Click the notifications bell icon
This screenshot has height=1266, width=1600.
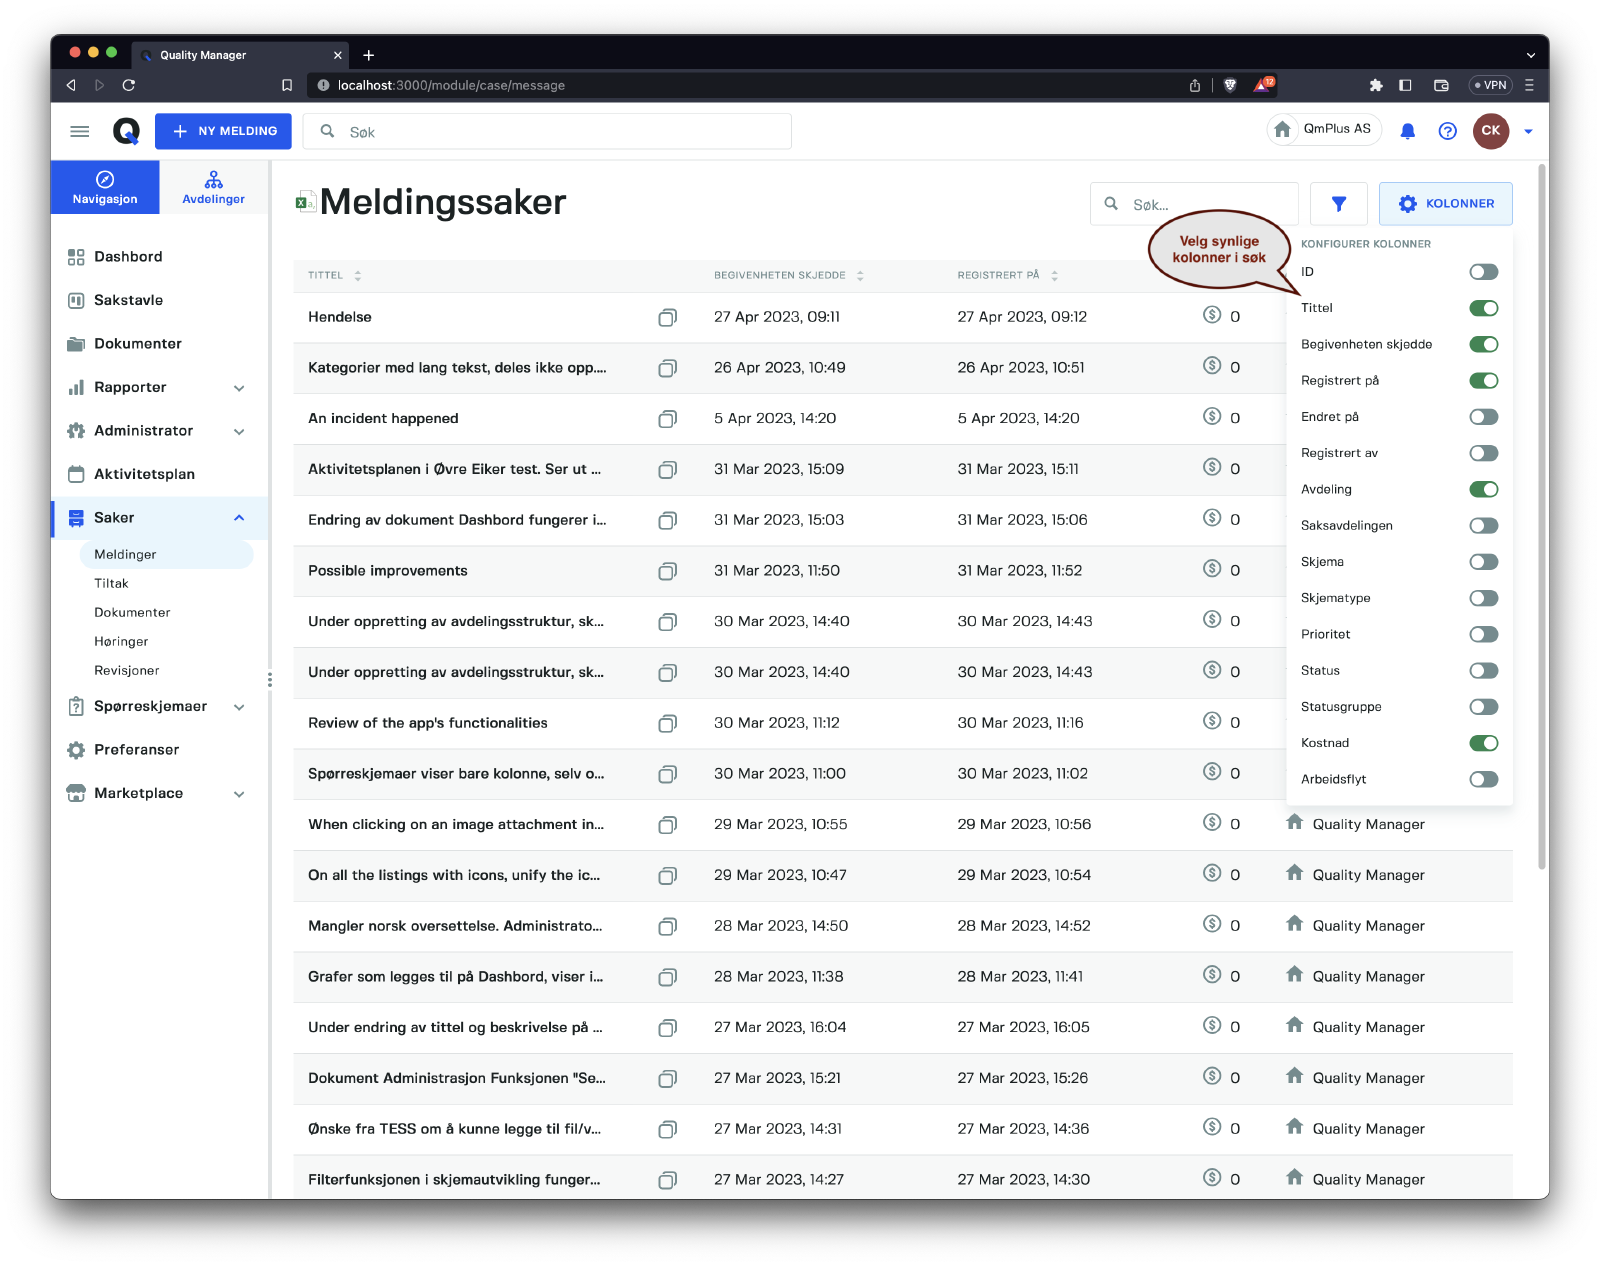click(1407, 131)
